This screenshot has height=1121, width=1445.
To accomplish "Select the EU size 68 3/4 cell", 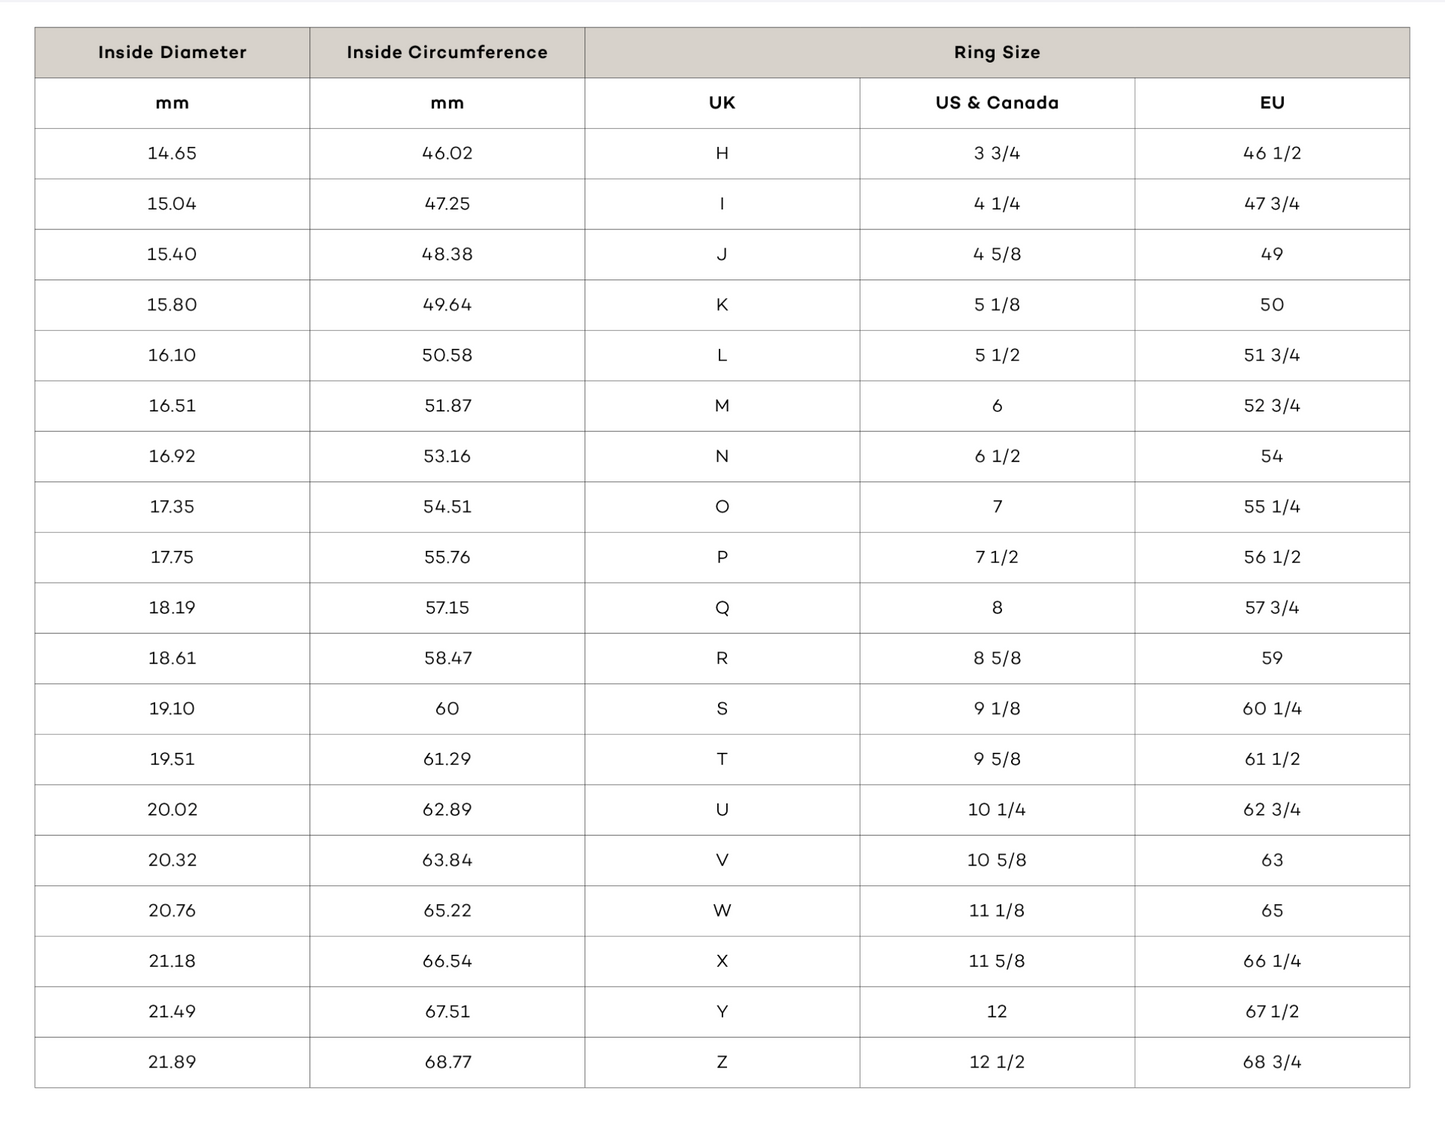I will tap(1272, 1063).
